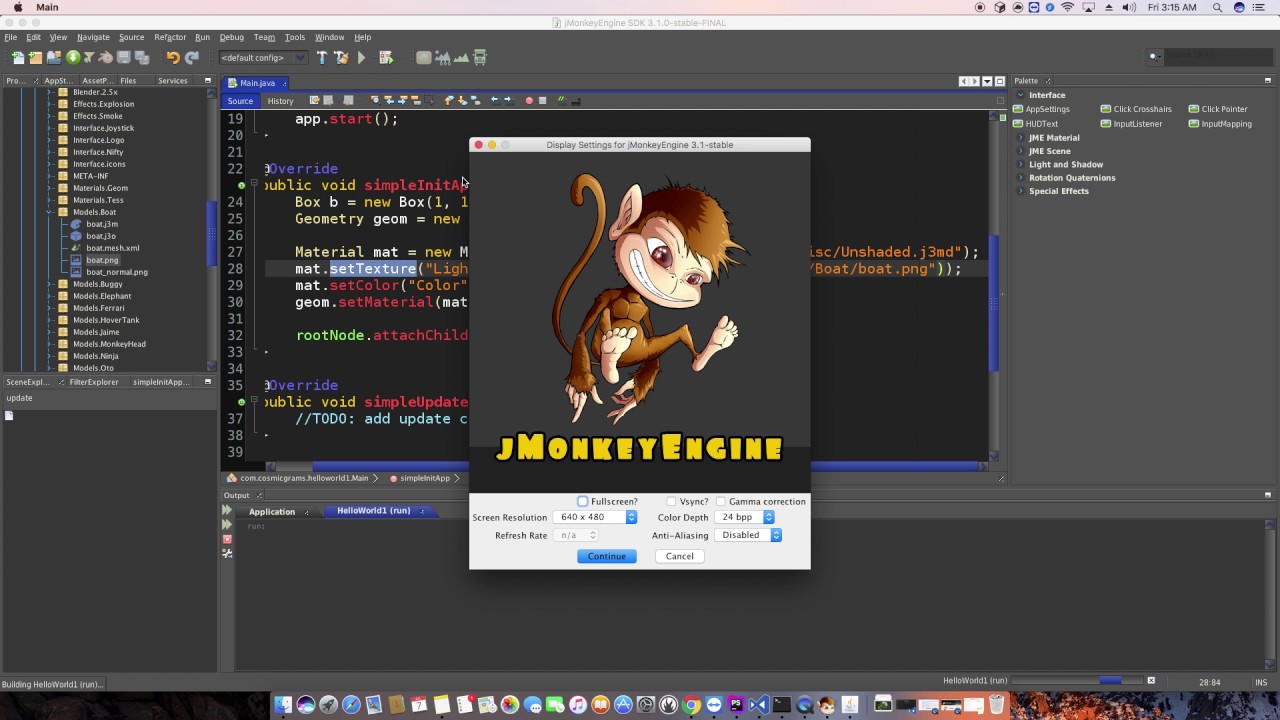This screenshot has width=1280, height=720.
Task: Click the Source view button
Action: point(240,101)
